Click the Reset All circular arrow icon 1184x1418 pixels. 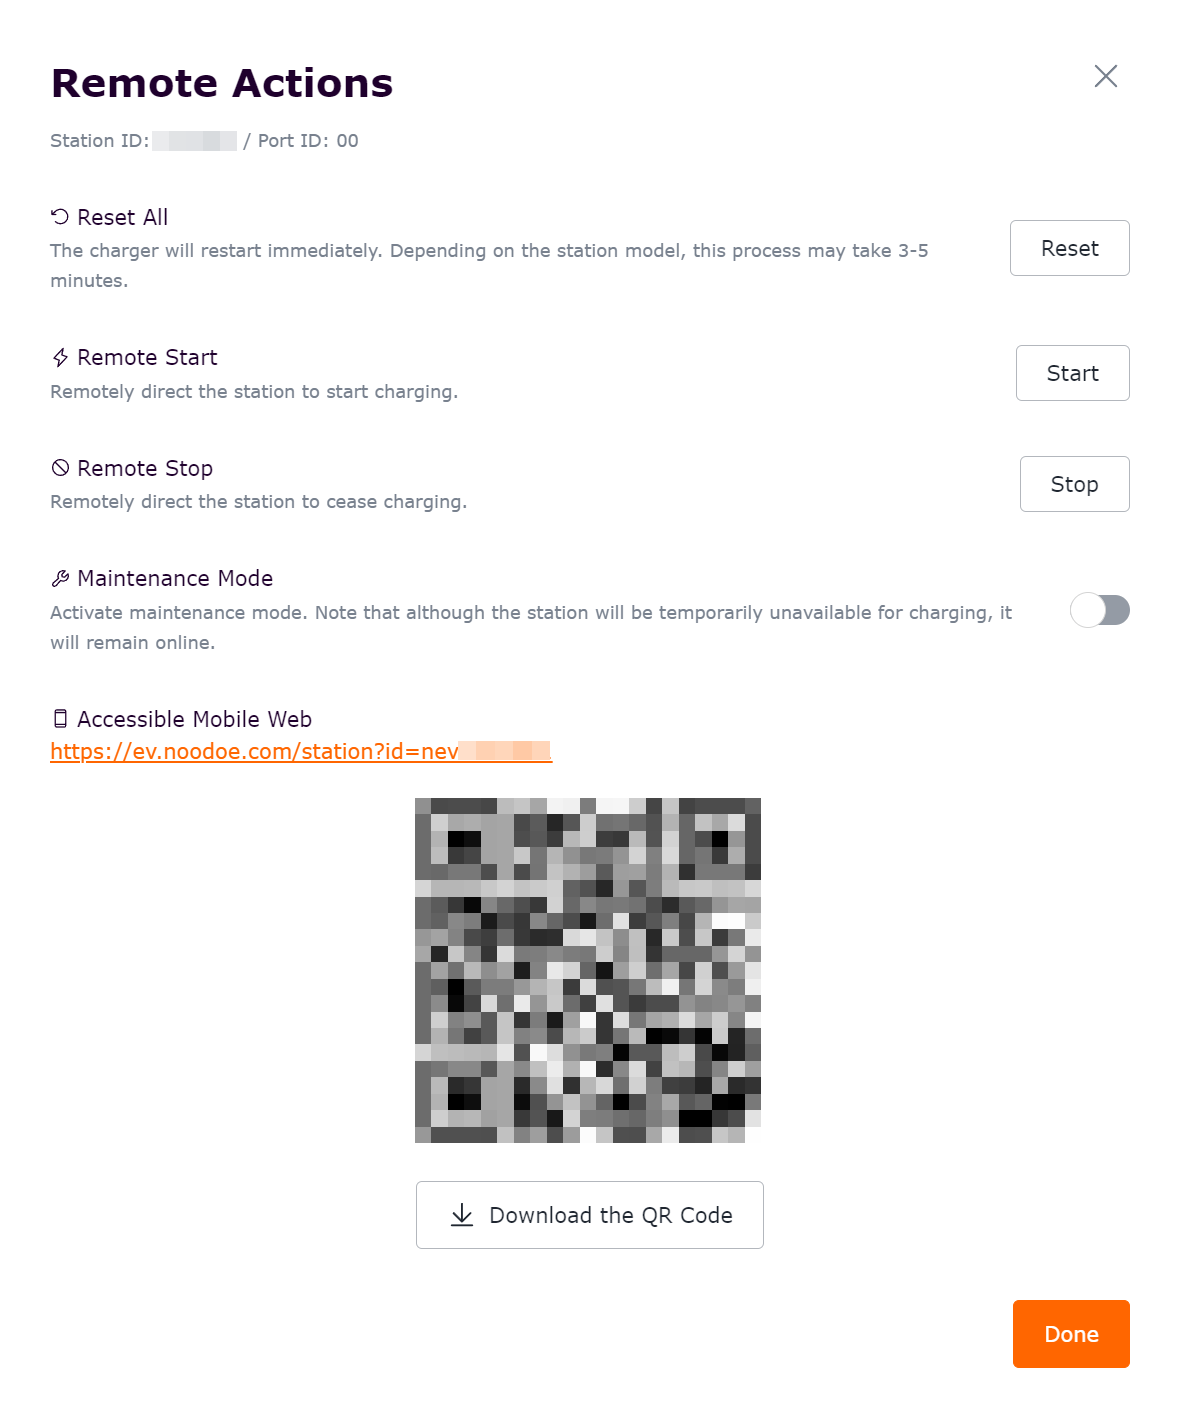(x=60, y=217)
